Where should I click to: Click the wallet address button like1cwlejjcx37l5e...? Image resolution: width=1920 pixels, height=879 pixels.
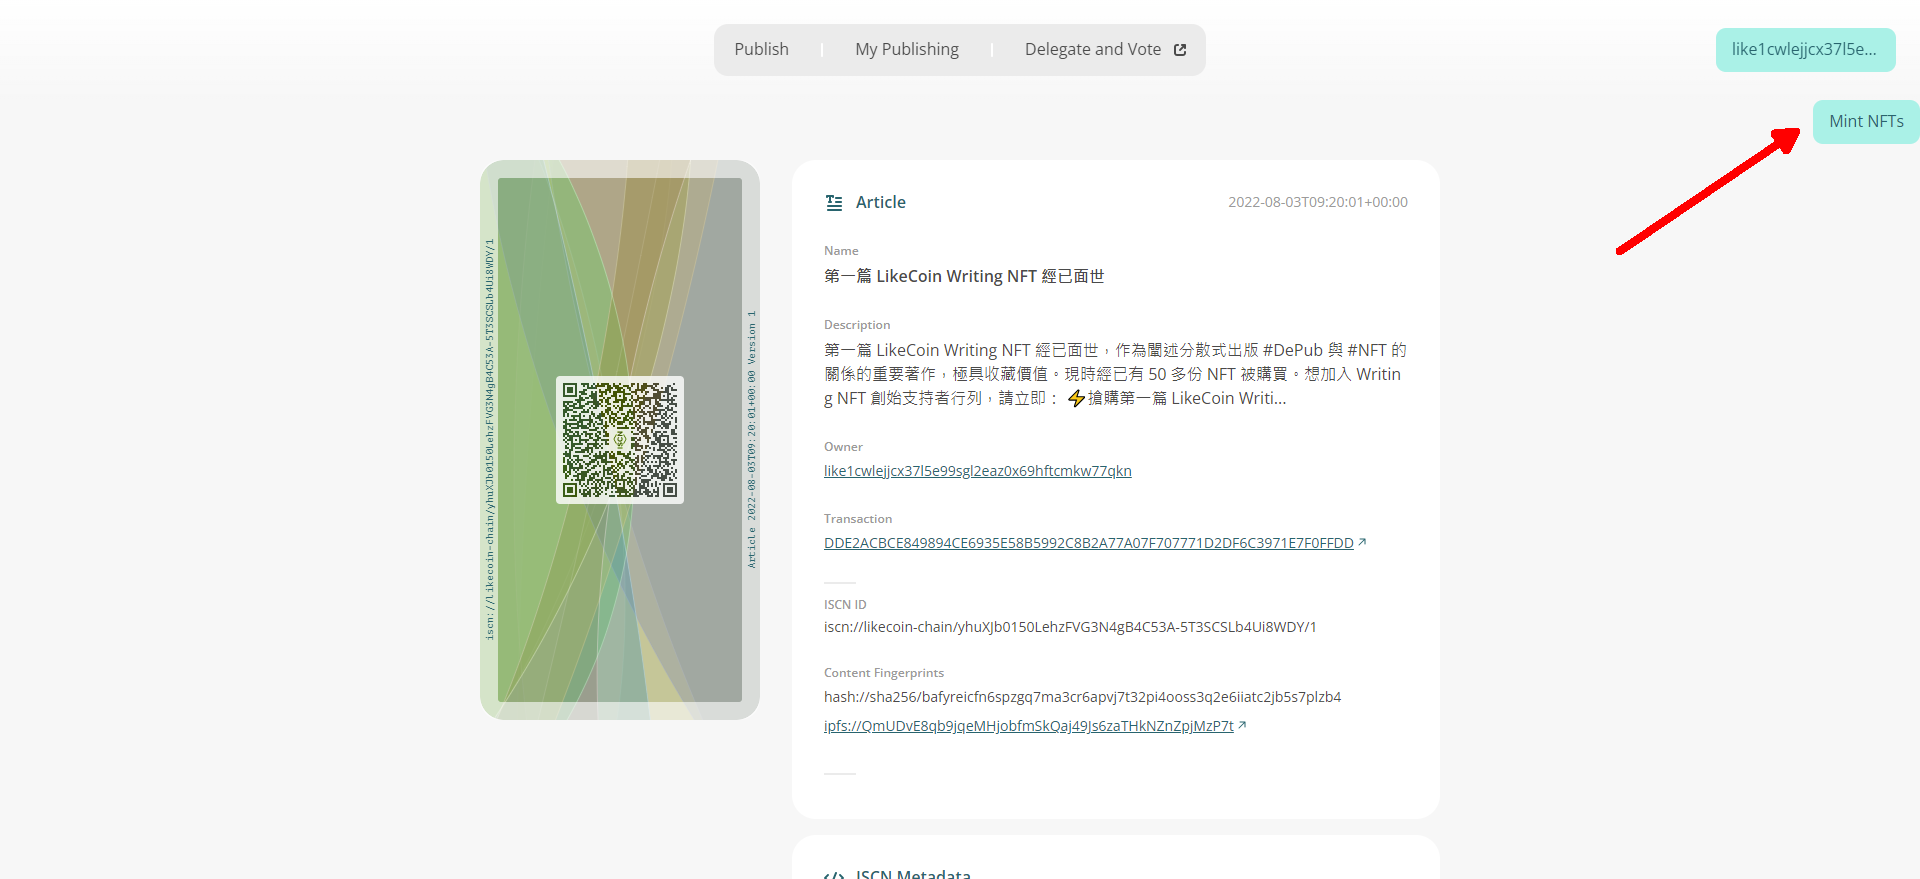pyautogui.click(x=1805, y=50)
